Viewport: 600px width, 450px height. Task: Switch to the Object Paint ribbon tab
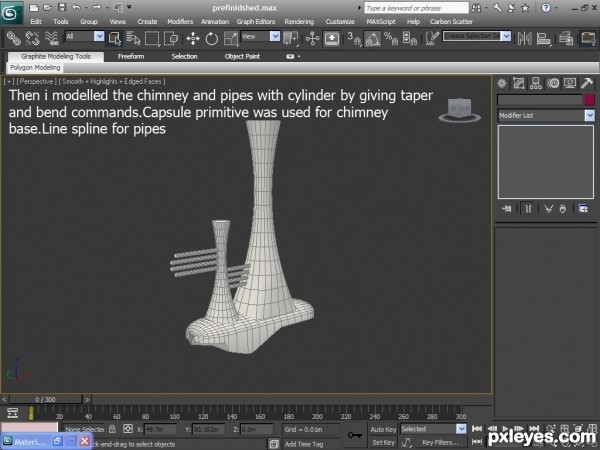tap(242, 56)
